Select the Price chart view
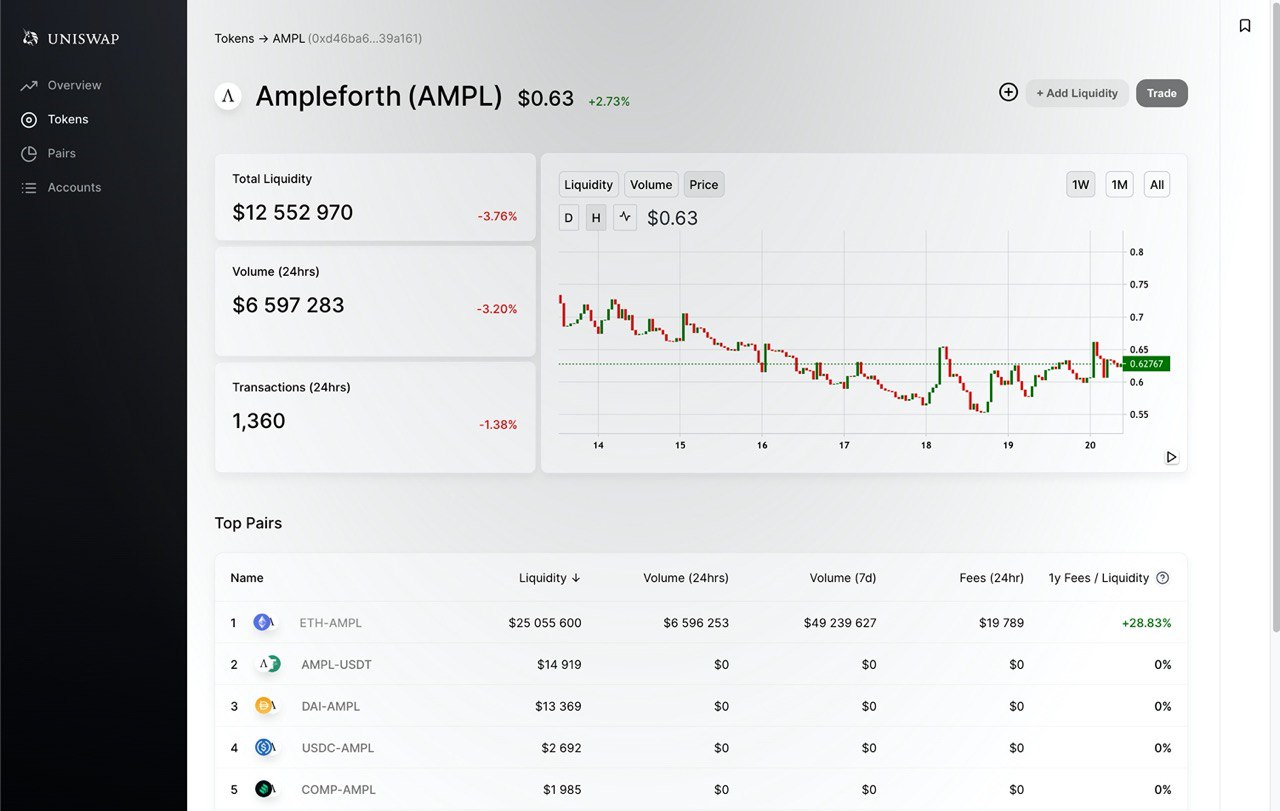This screenshot has width=1280, height=811. click(704, 184)
